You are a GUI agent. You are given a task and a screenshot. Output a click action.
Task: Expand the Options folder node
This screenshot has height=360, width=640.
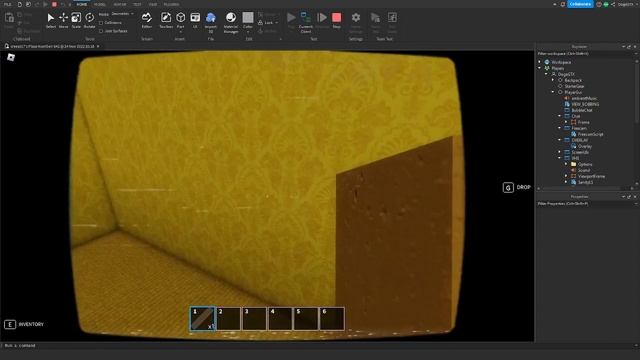[x=566, y=164]
